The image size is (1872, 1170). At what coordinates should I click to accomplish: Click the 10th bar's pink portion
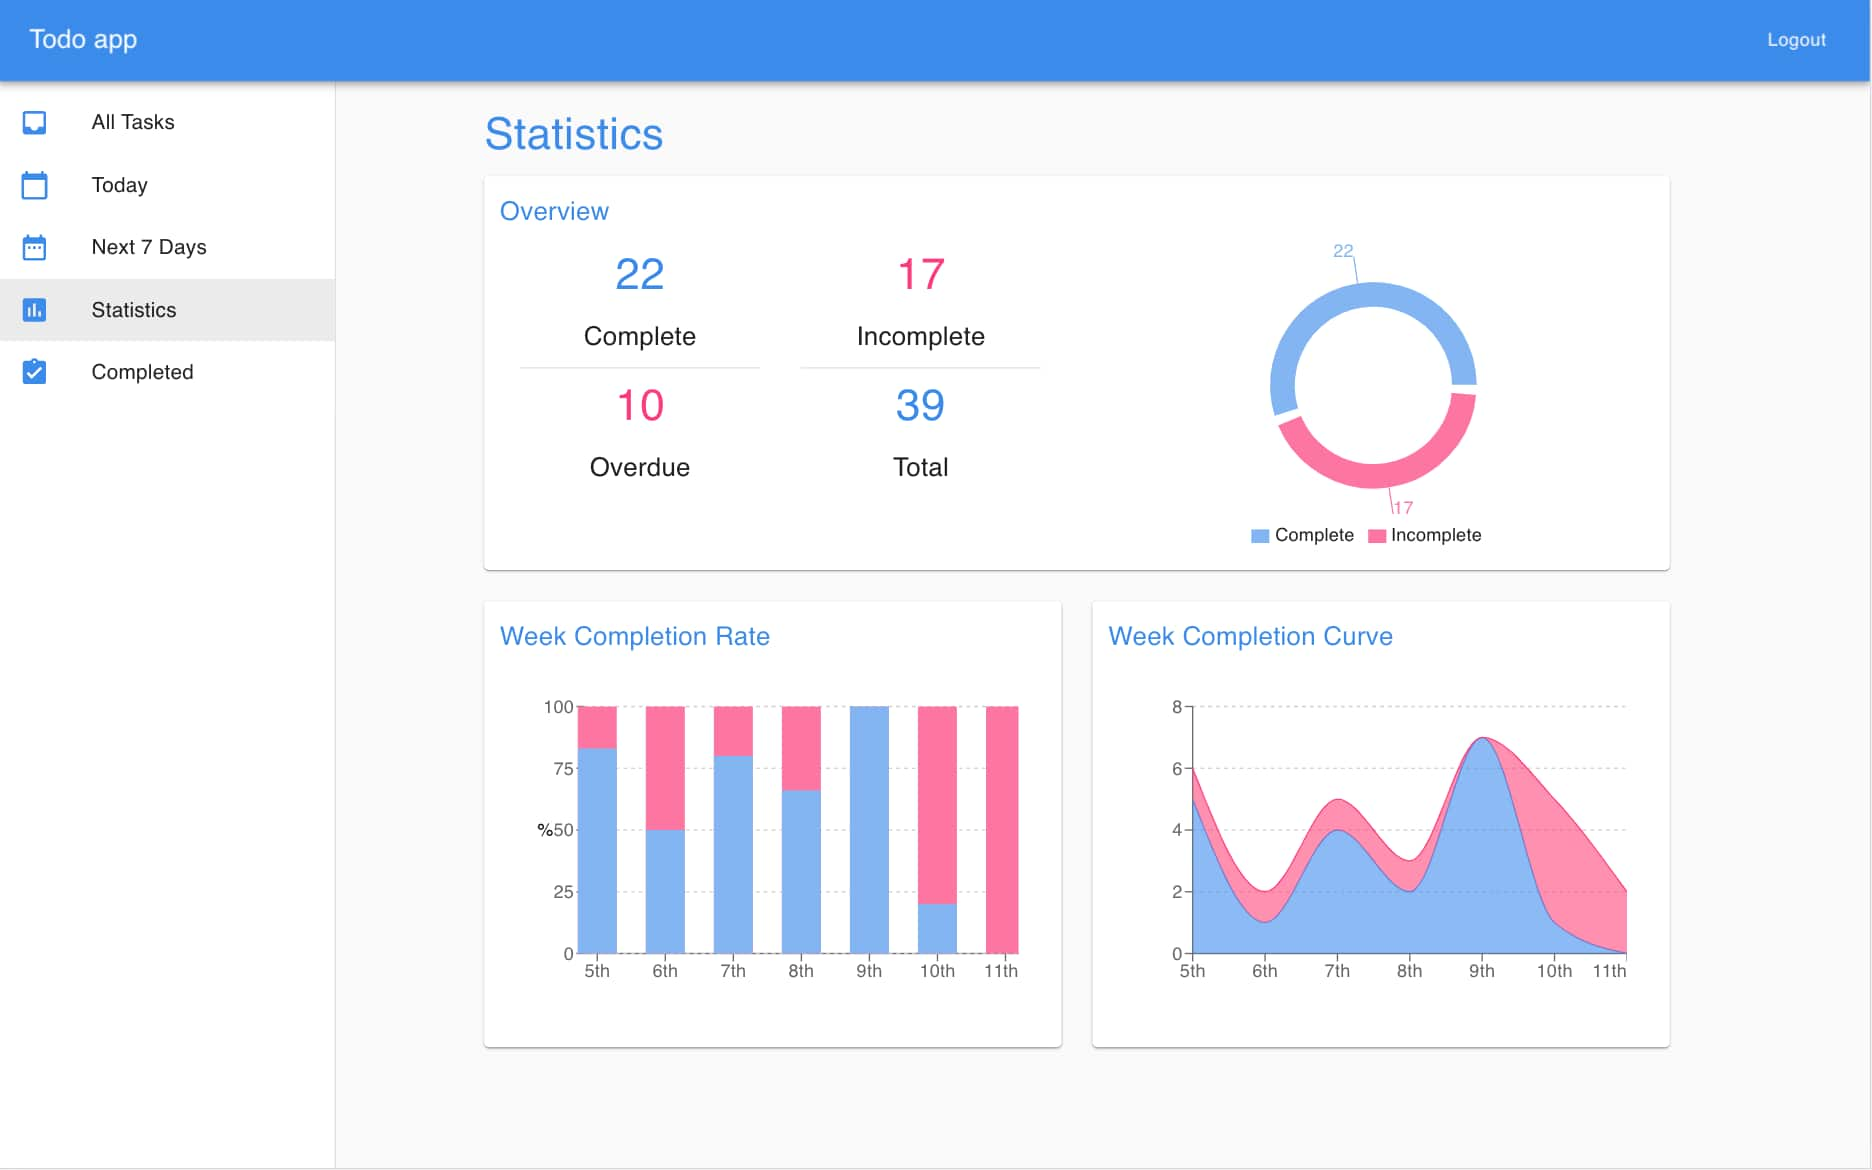point(937,805)
